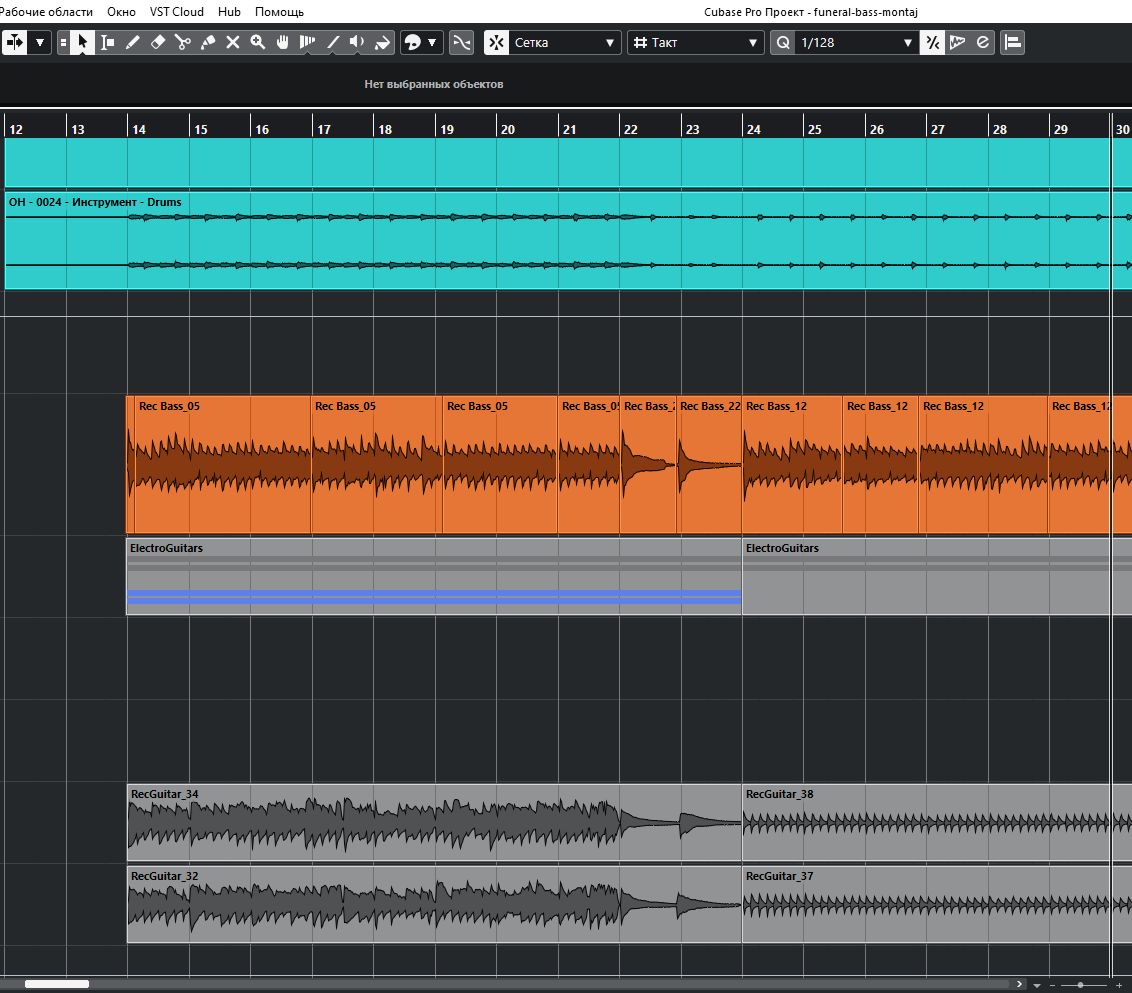Select the Play speaker tool
The height and width of the screenshot is (993, 1132).
(x=357, y=43)
